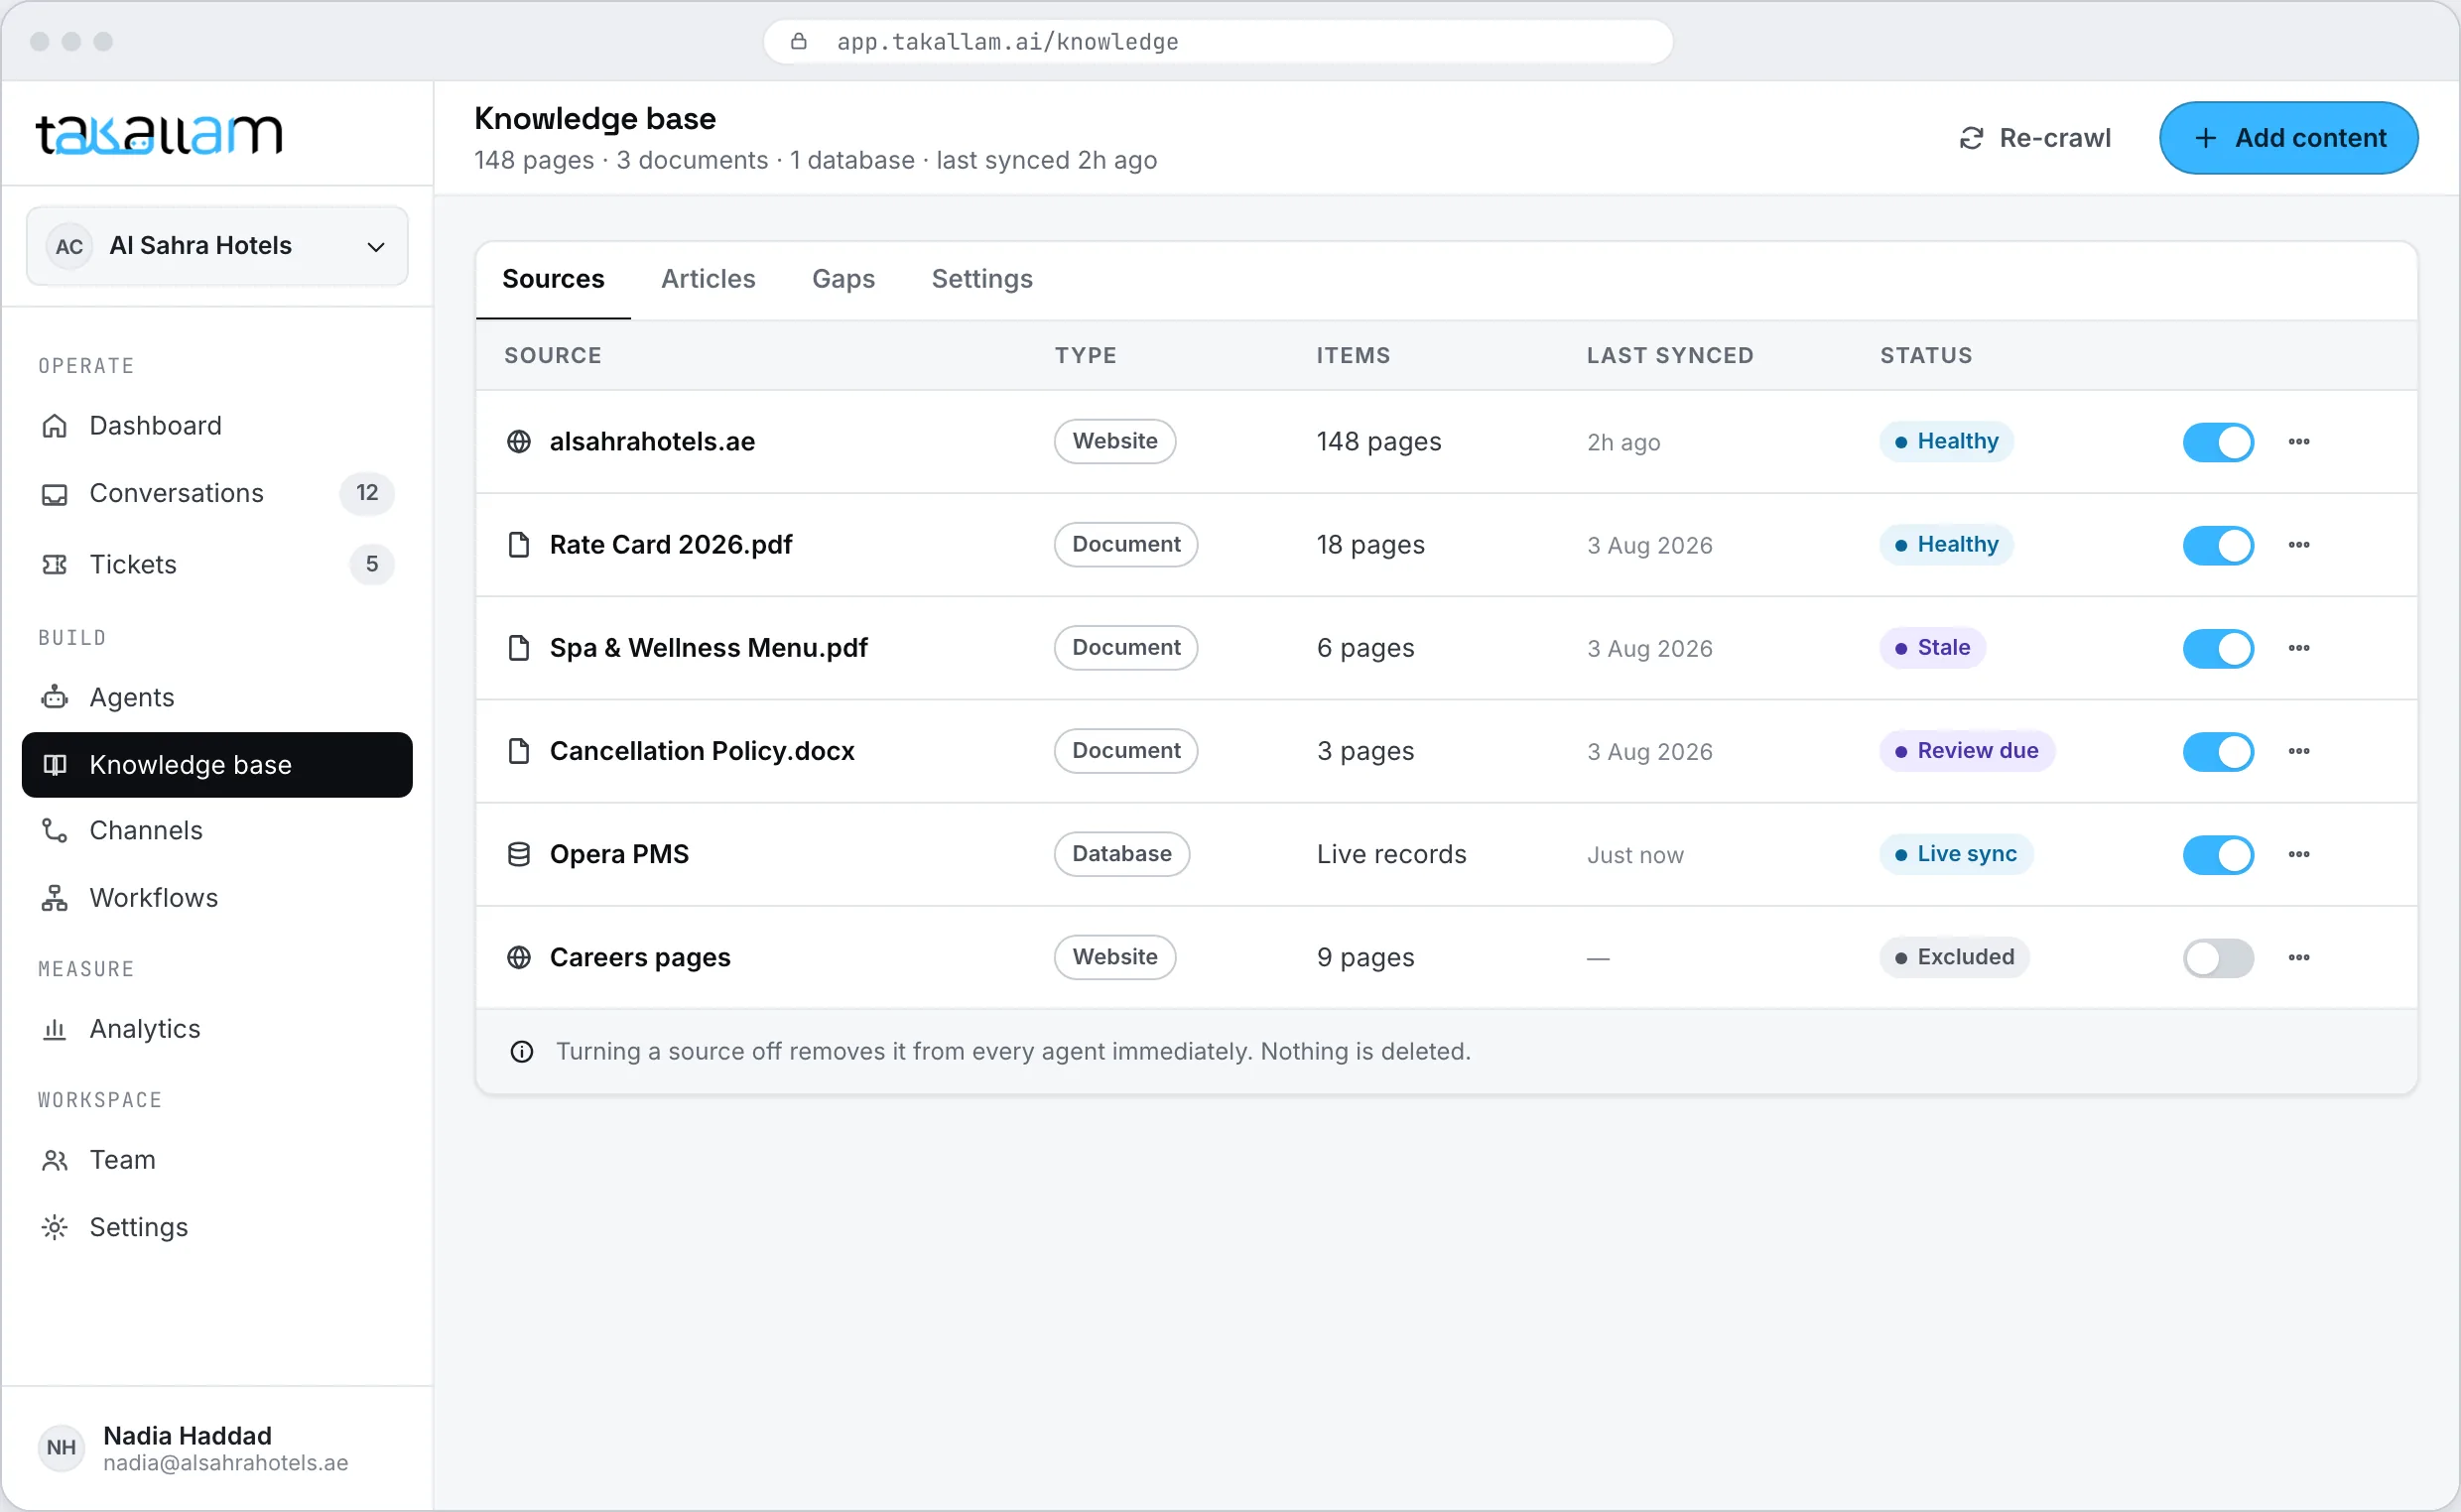Click the Add content button

coord(2287,138)
